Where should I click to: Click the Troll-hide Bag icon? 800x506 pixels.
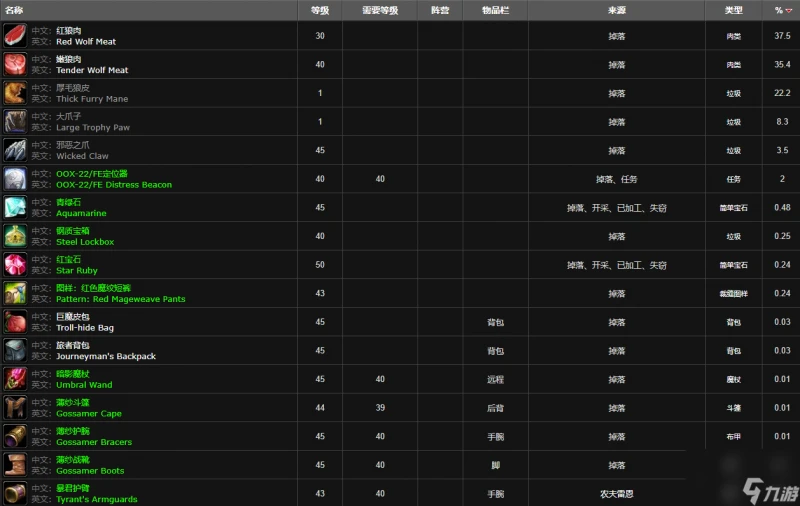(15, 322)
